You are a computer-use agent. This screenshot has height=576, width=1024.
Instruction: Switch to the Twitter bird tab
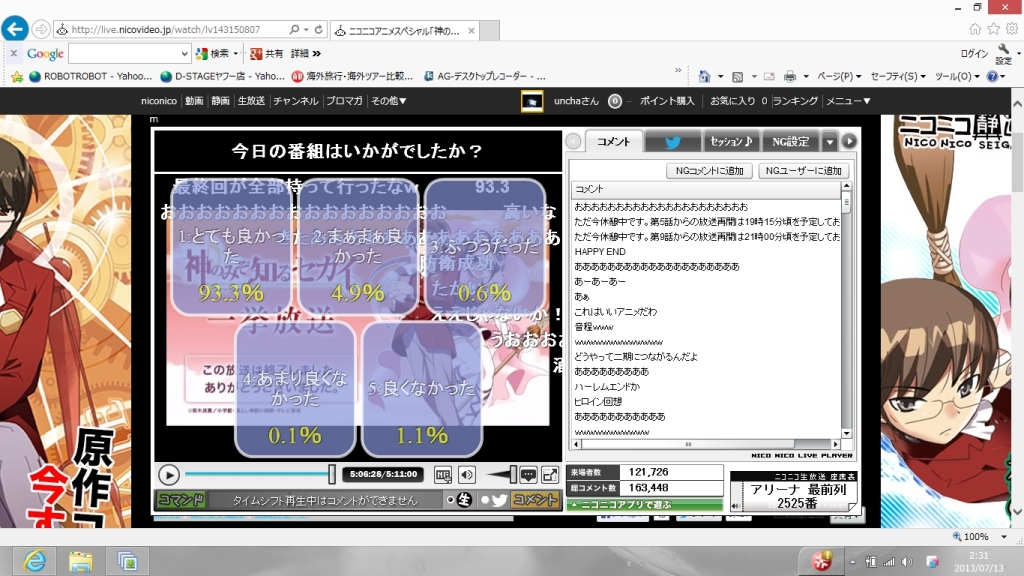(673, 142)
